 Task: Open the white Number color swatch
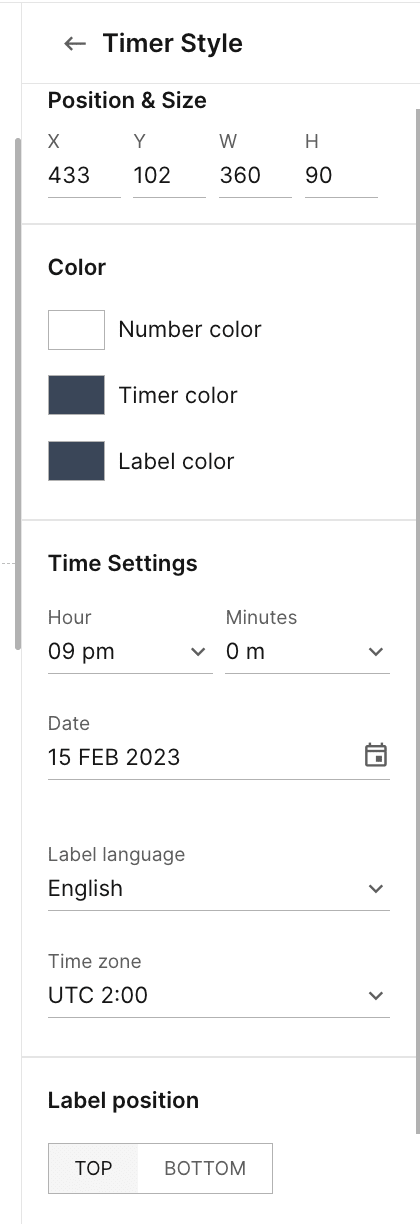pyautogui.click(x=76, y=330)
